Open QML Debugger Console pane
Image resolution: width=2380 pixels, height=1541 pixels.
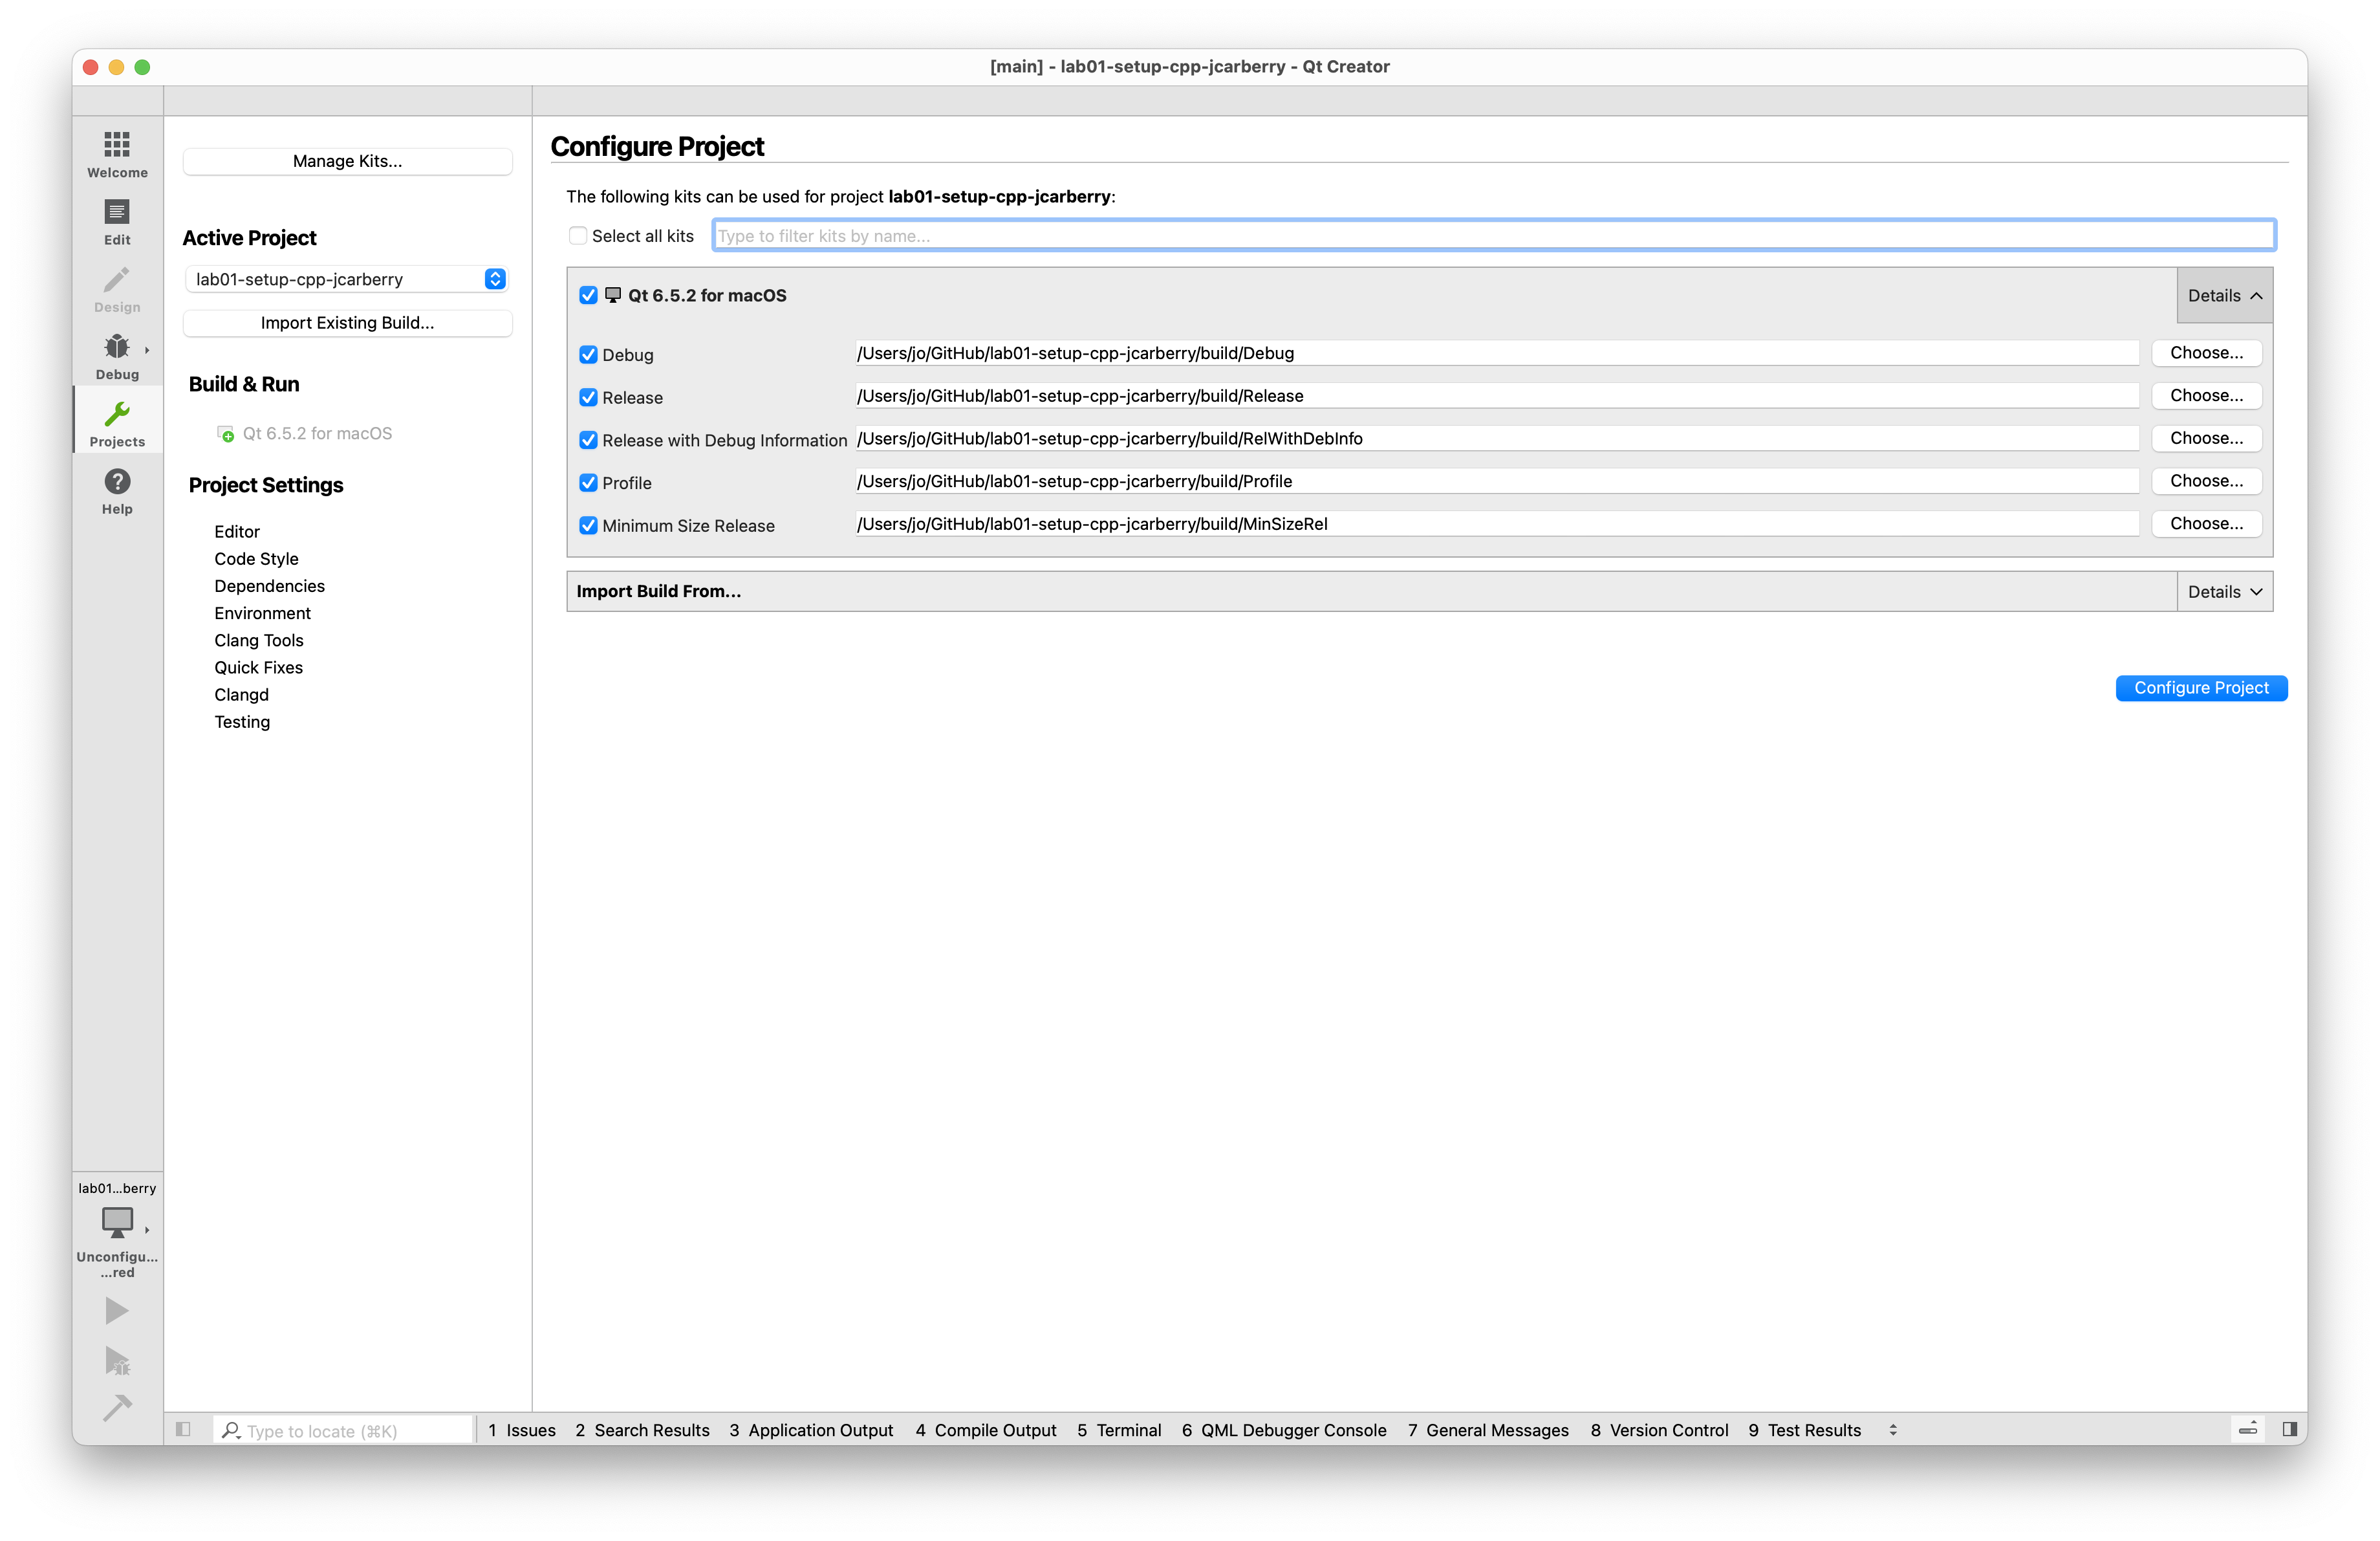[1284, 1430]
